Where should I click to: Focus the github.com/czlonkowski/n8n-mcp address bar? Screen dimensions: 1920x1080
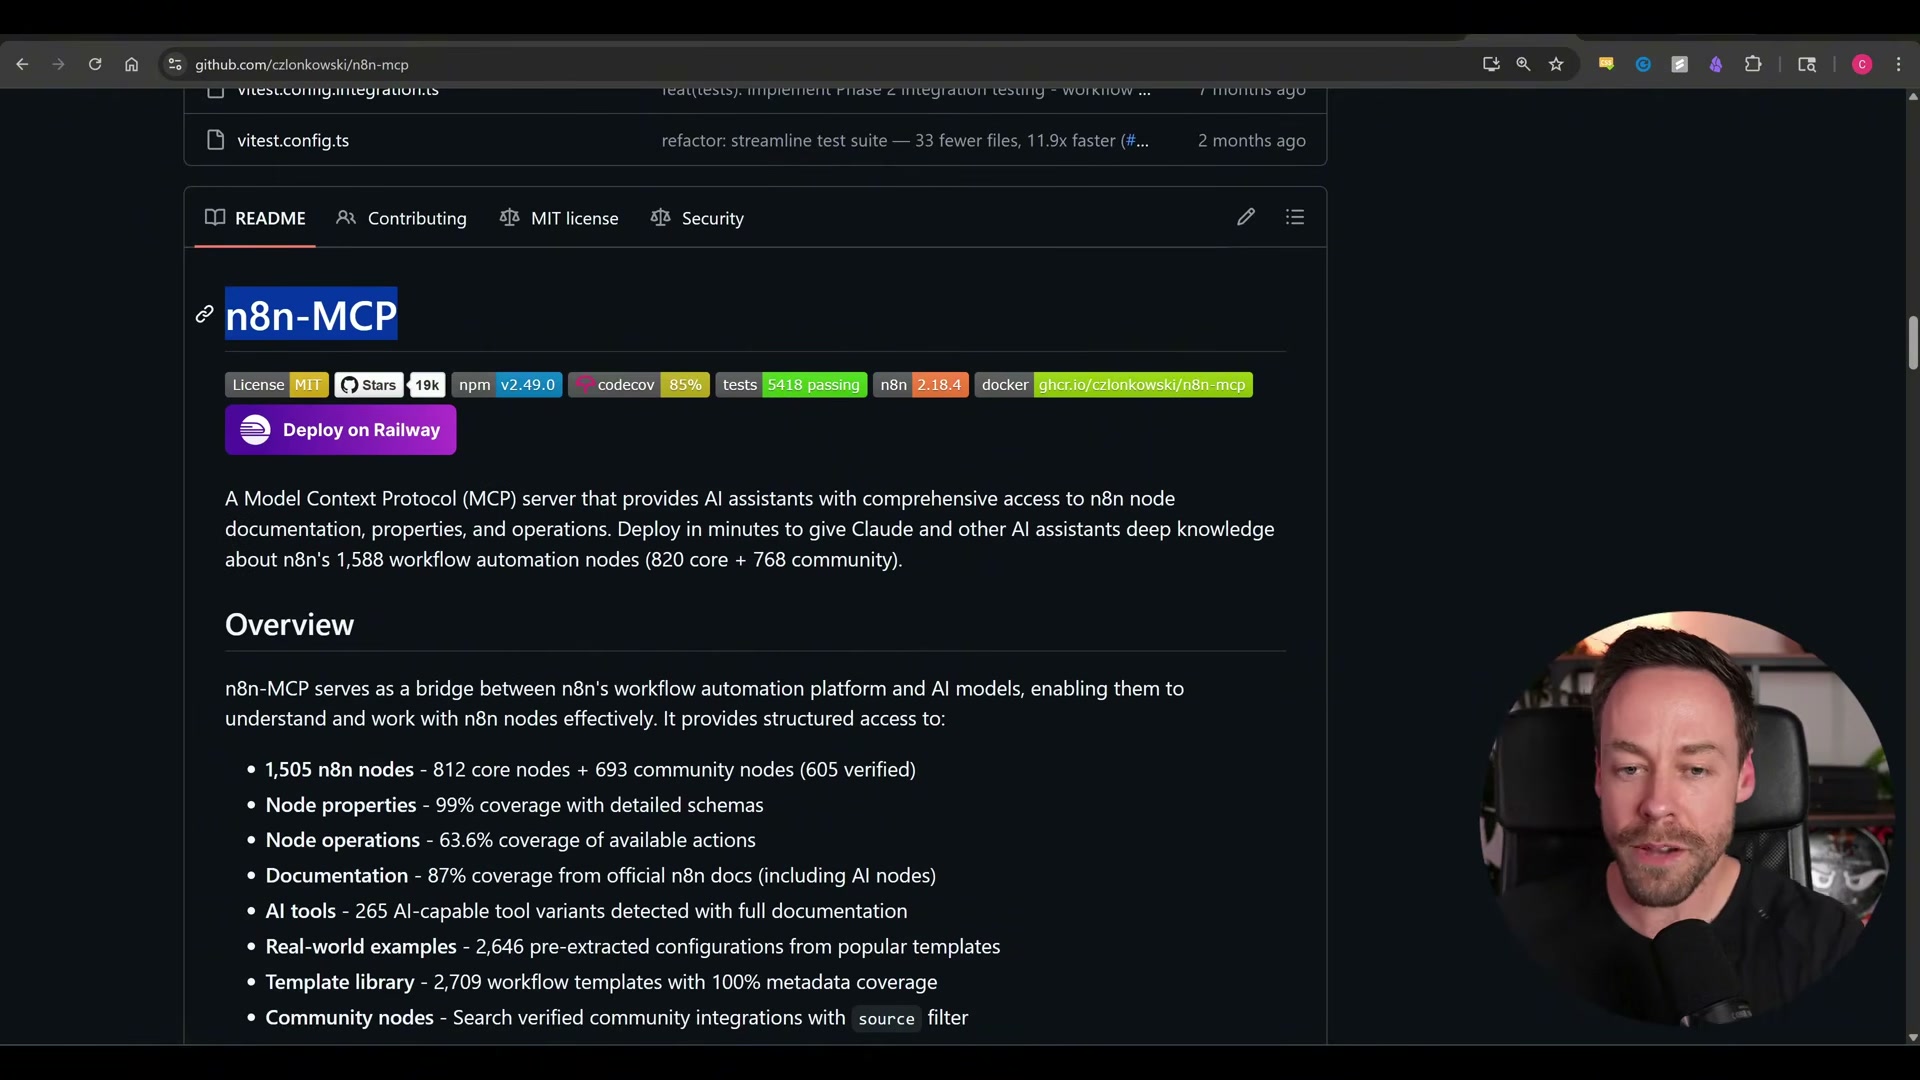302,64
